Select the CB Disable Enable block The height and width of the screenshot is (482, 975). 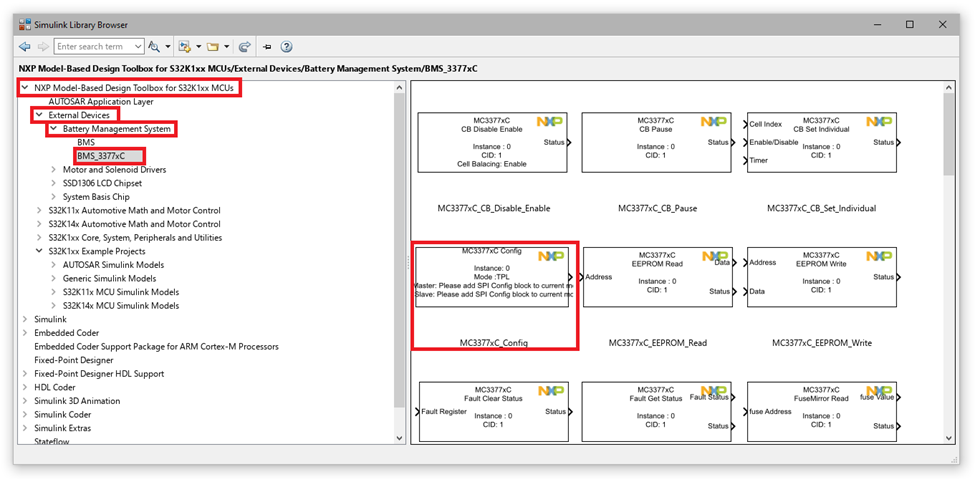[492, 142]
